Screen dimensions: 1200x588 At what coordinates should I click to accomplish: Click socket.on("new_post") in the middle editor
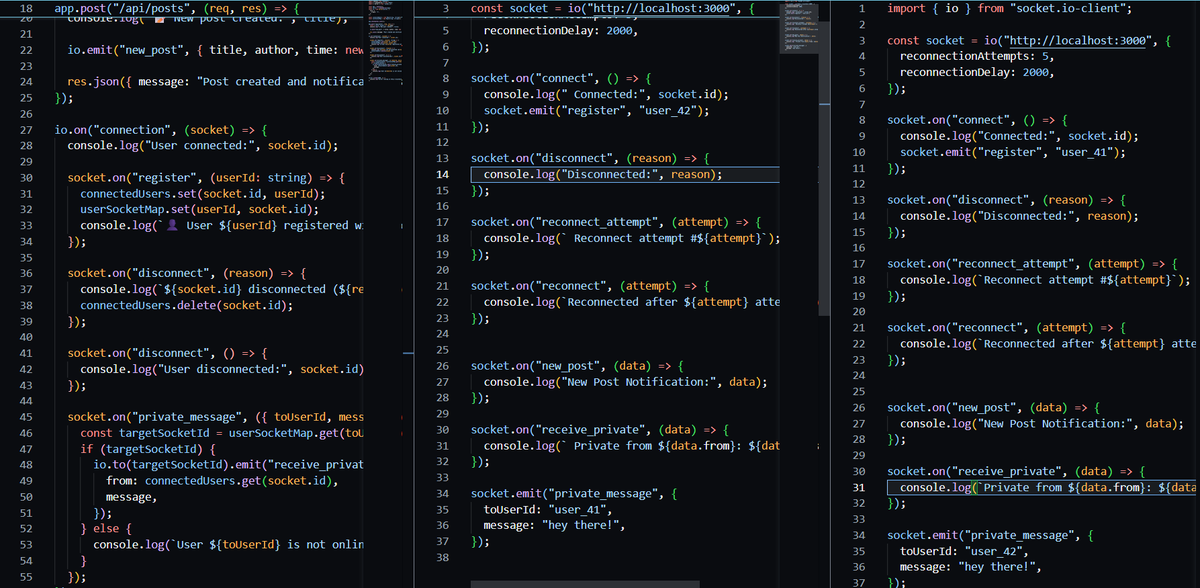pos(576,366)
